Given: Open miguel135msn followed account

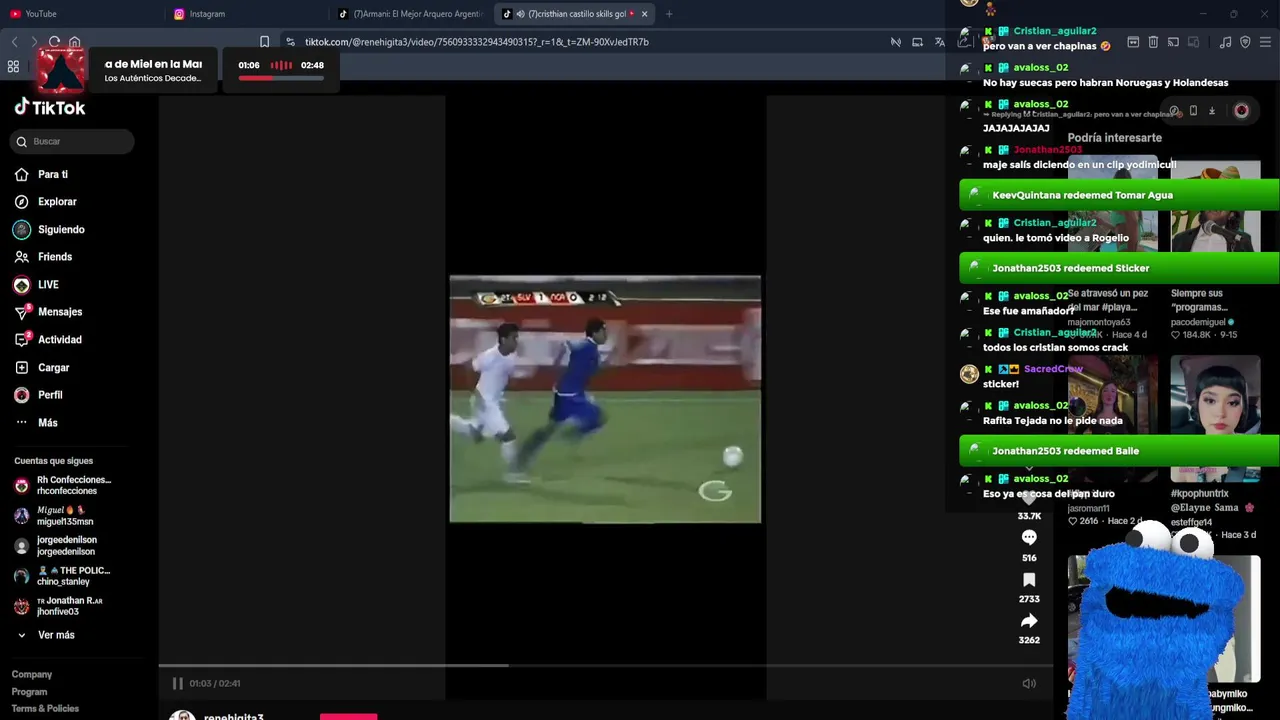Looking at the screenshot, I should coord(54,515).
